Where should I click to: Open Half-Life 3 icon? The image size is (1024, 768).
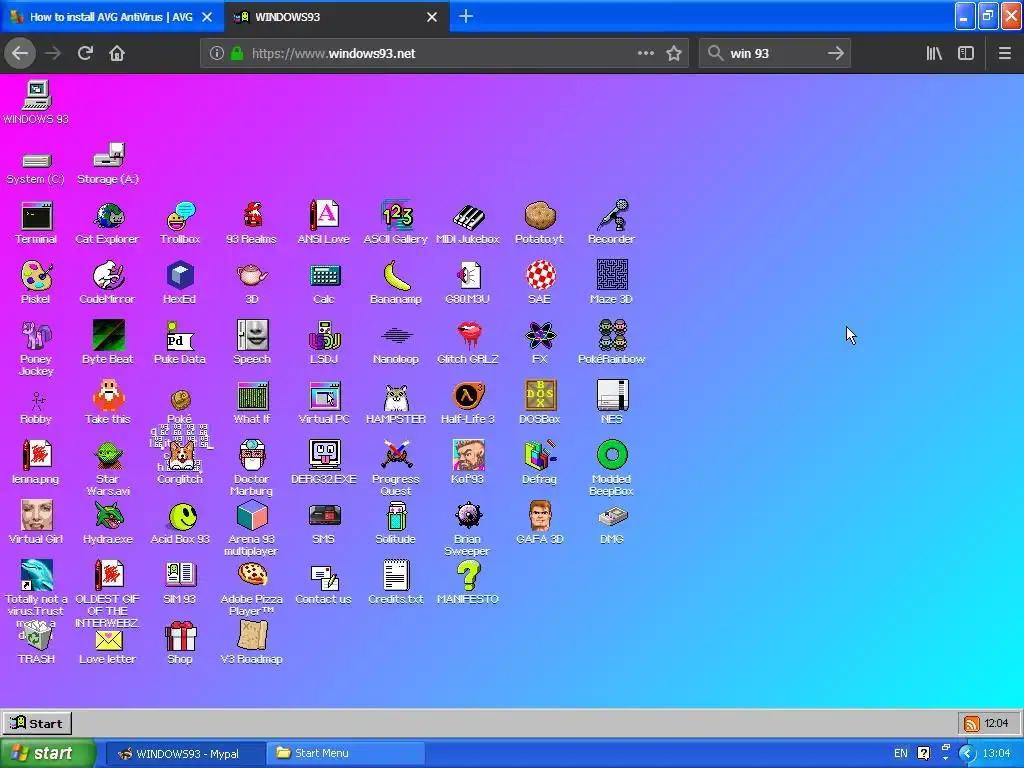468,402
